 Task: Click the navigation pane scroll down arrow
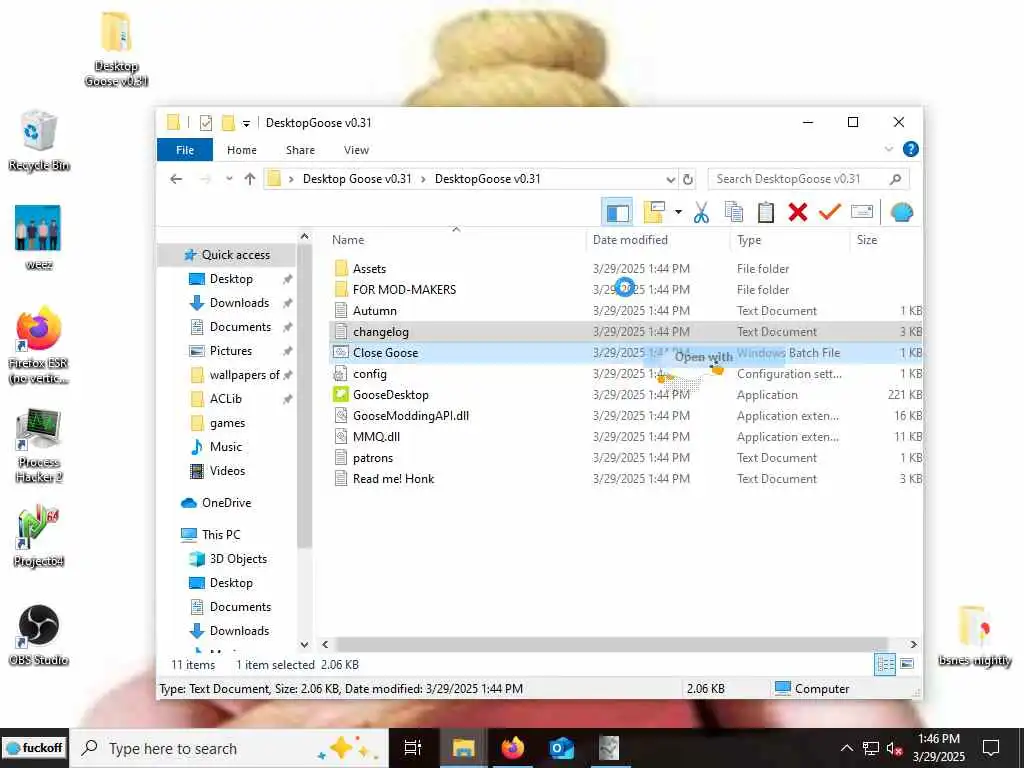click(304, 645)
